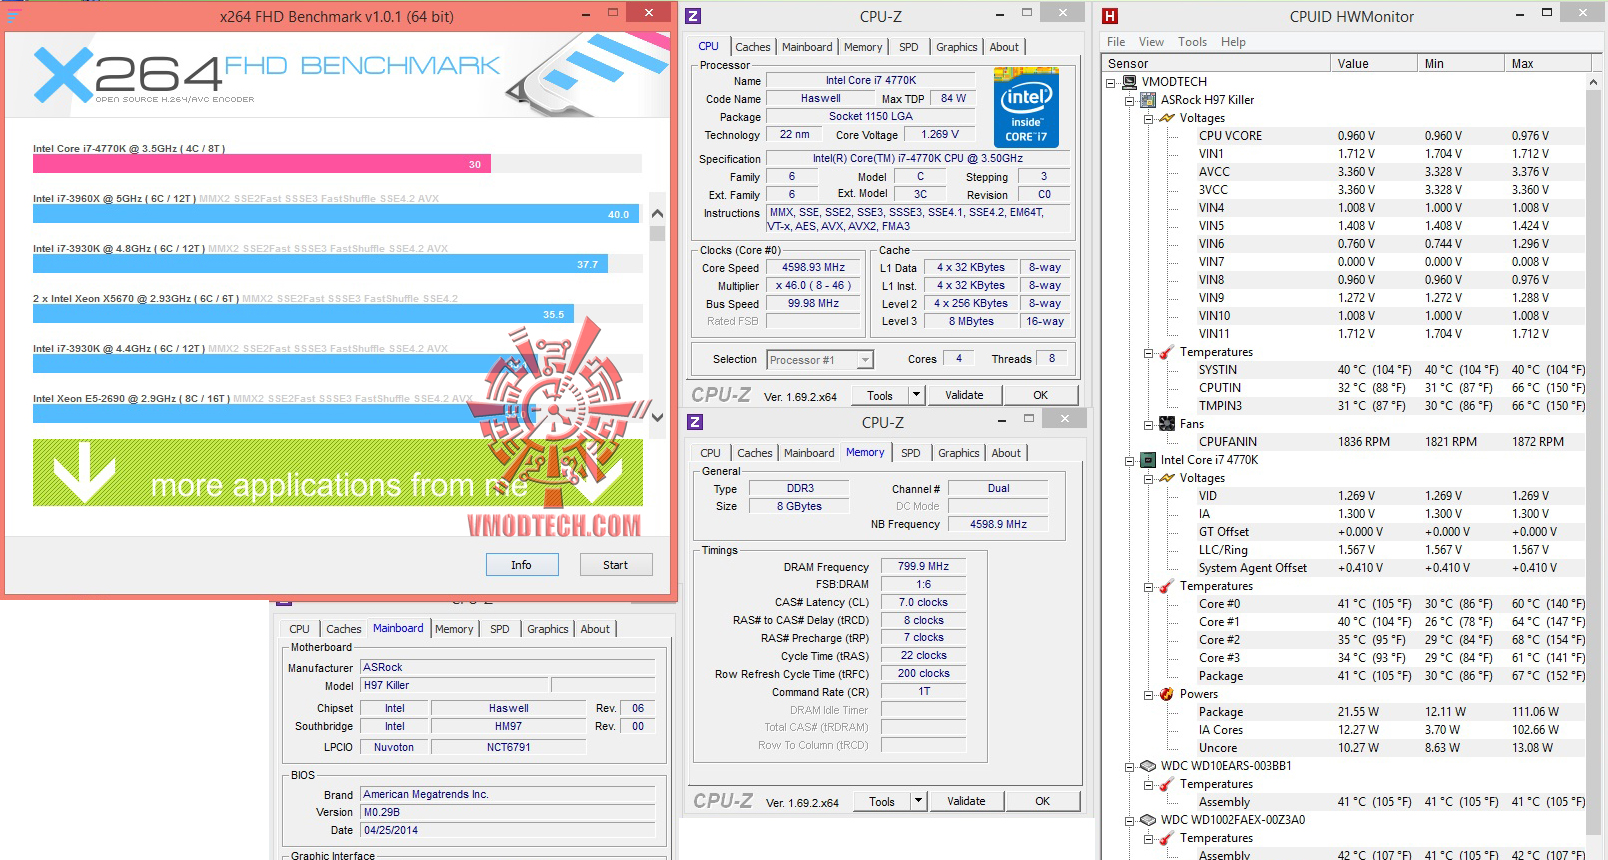The image size is (1608, 860).
Task: Click the thermometer icon above the Core #0 row
Action: 1167,586
